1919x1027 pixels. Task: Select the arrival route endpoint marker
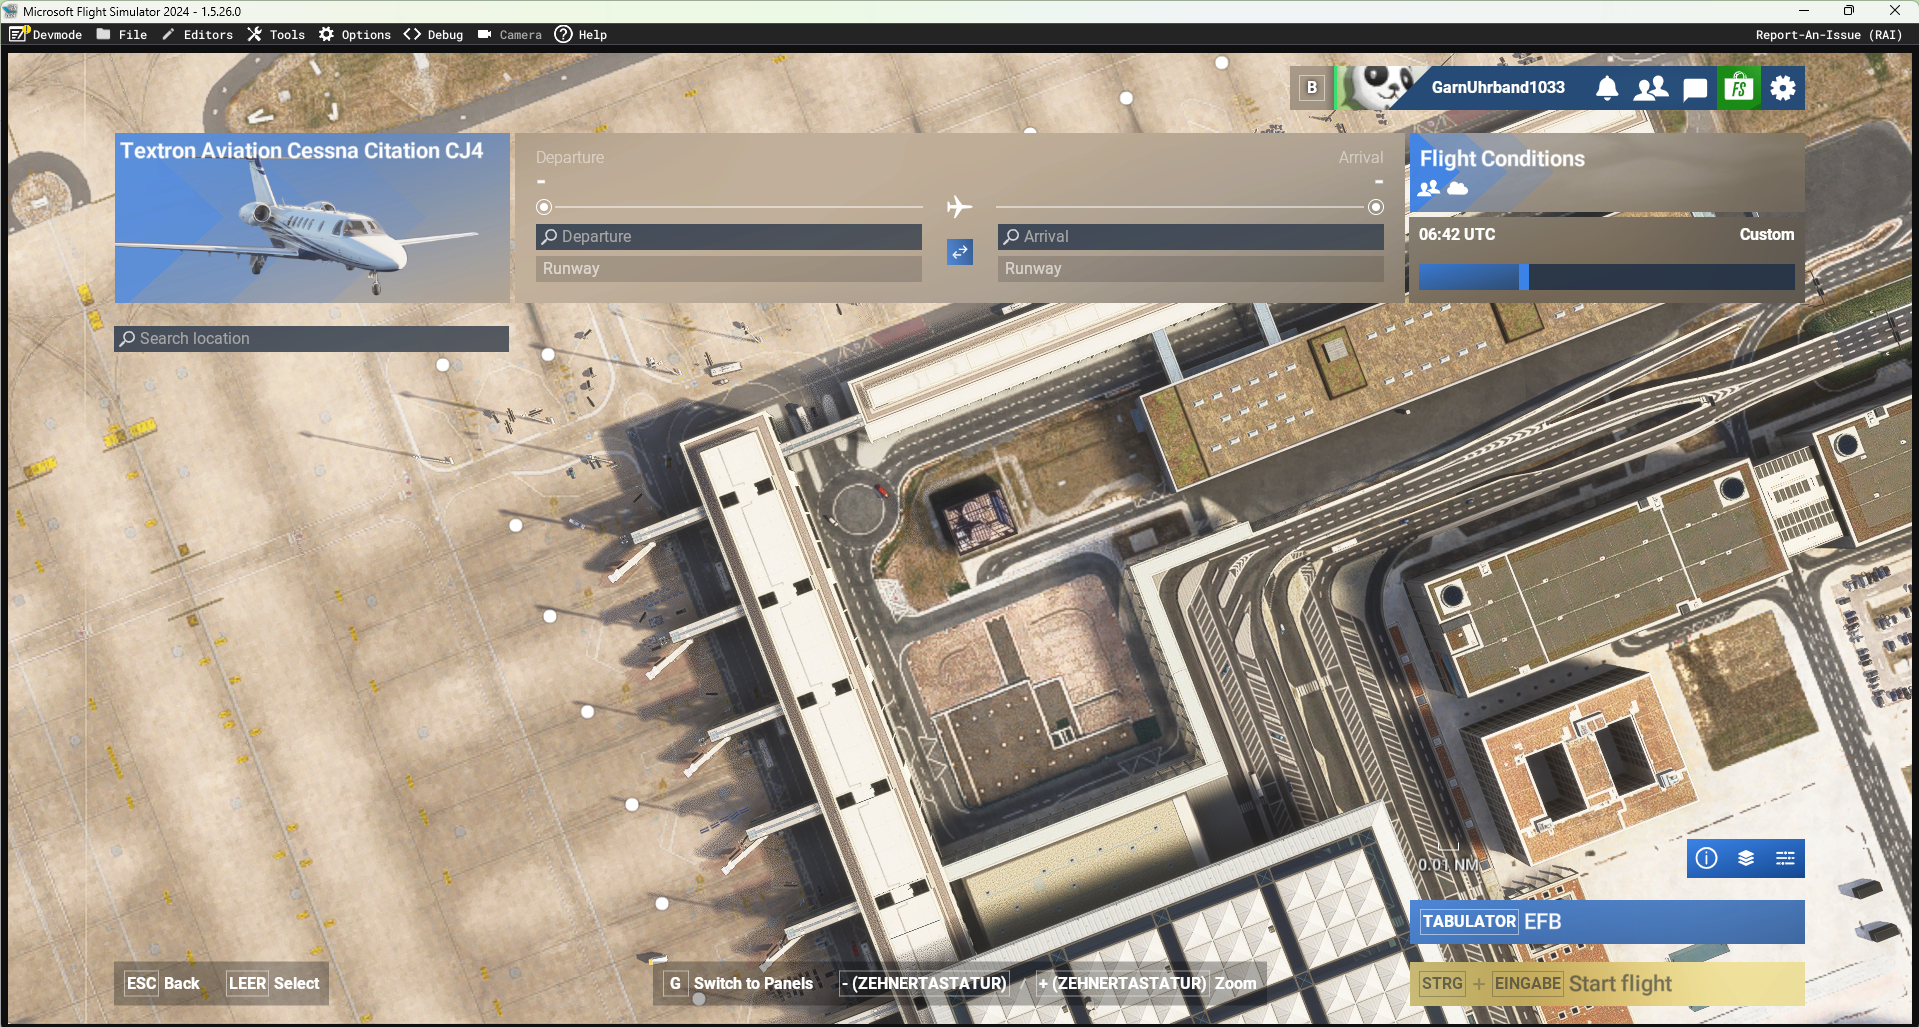[x=1376, y=207]
